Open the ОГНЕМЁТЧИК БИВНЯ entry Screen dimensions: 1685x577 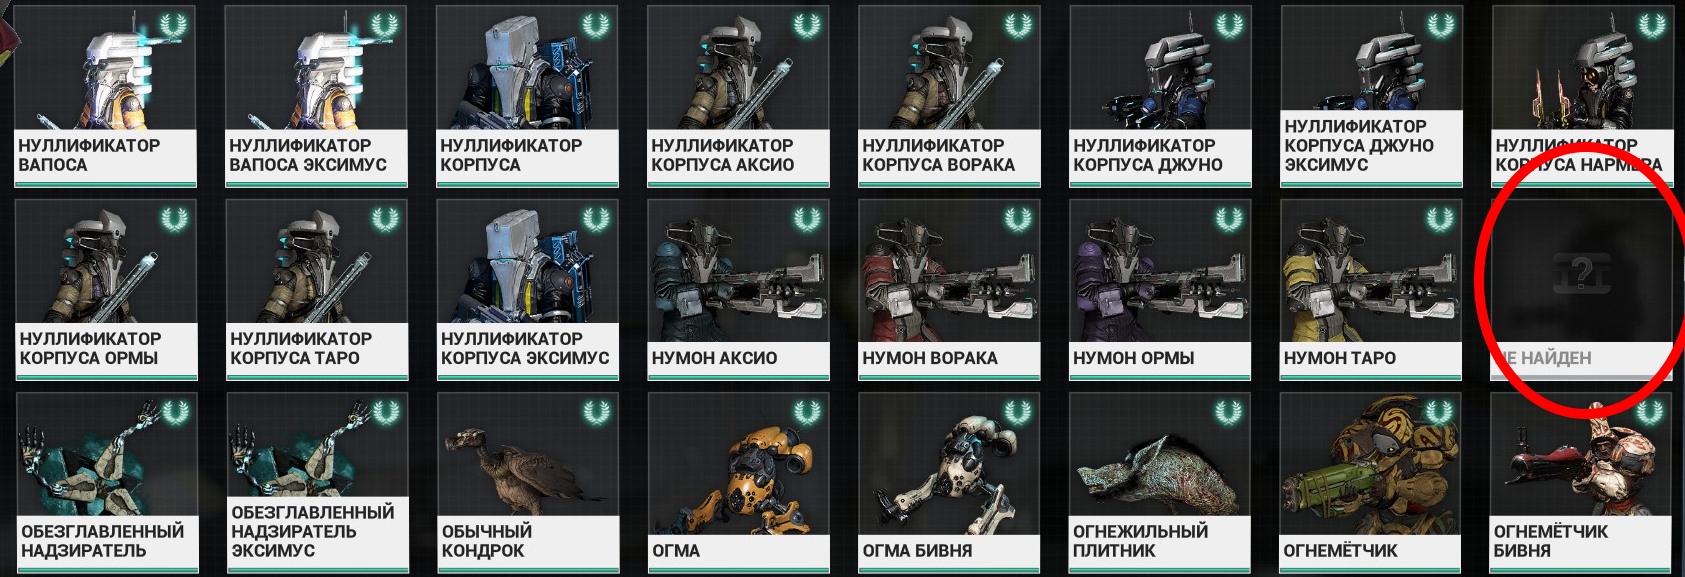click(1582, 483)
